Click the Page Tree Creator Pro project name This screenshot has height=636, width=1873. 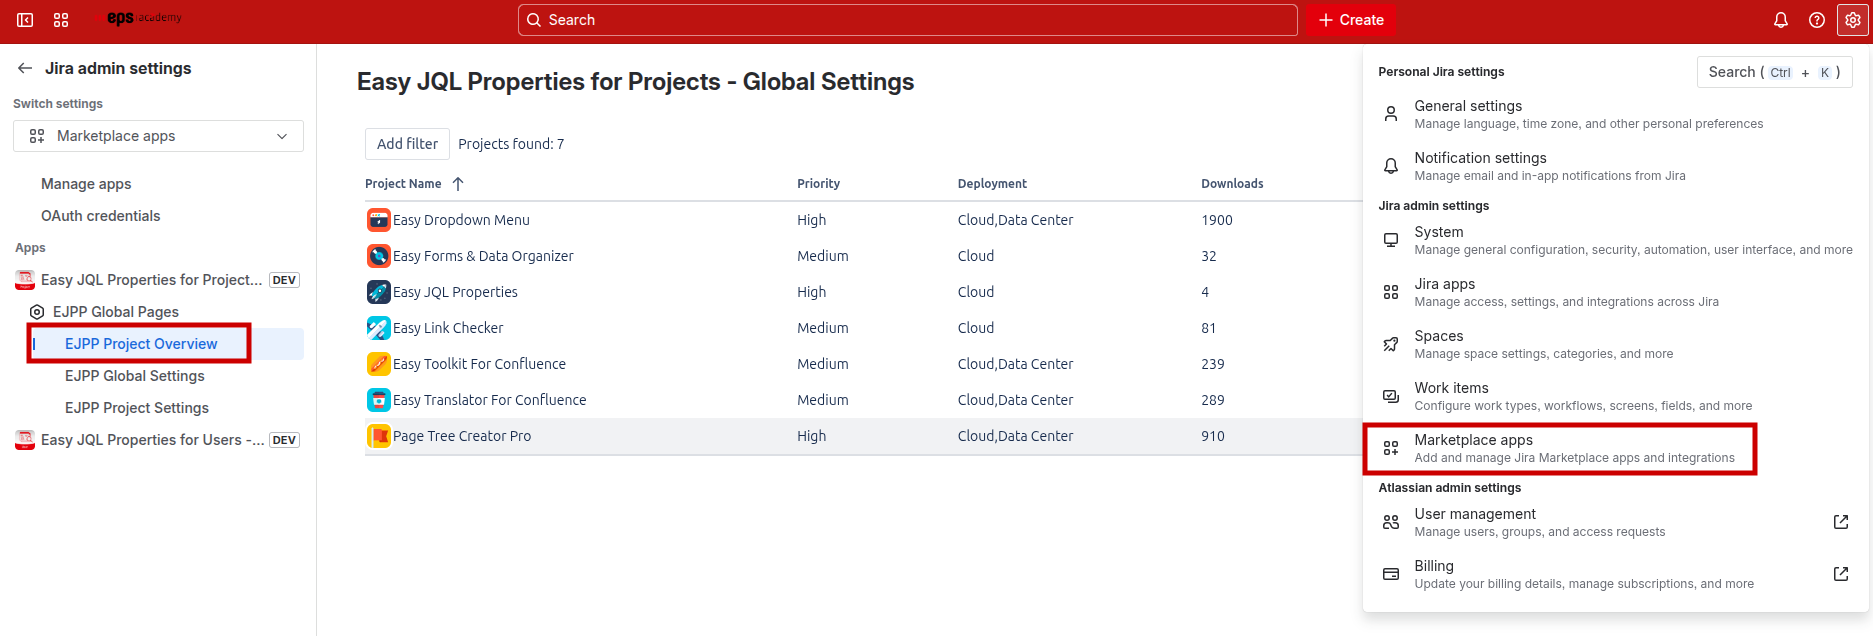click(x=462, y=436)
